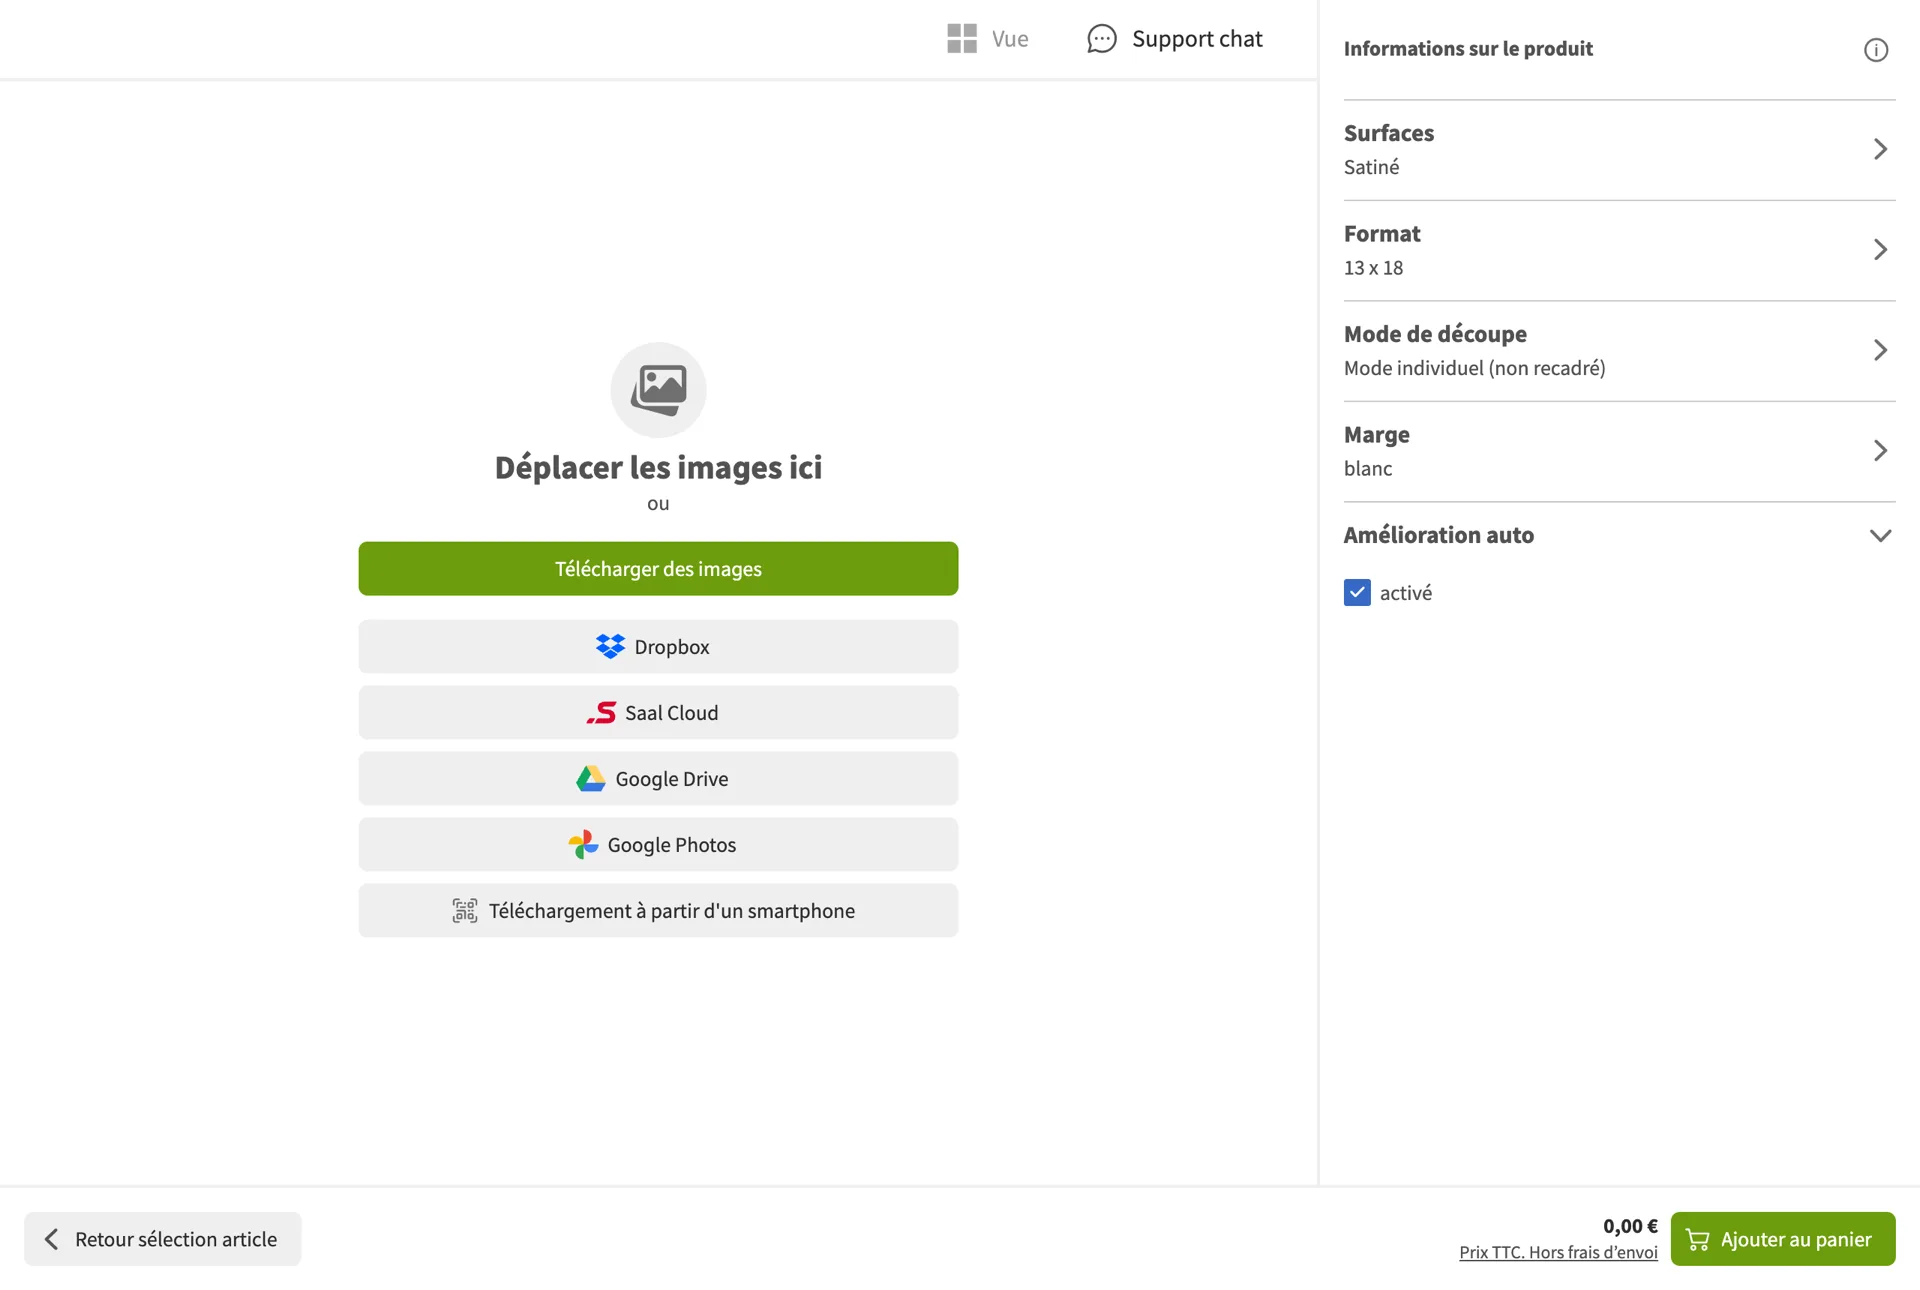Expand the Format chevron

(x=1880, y=250)
